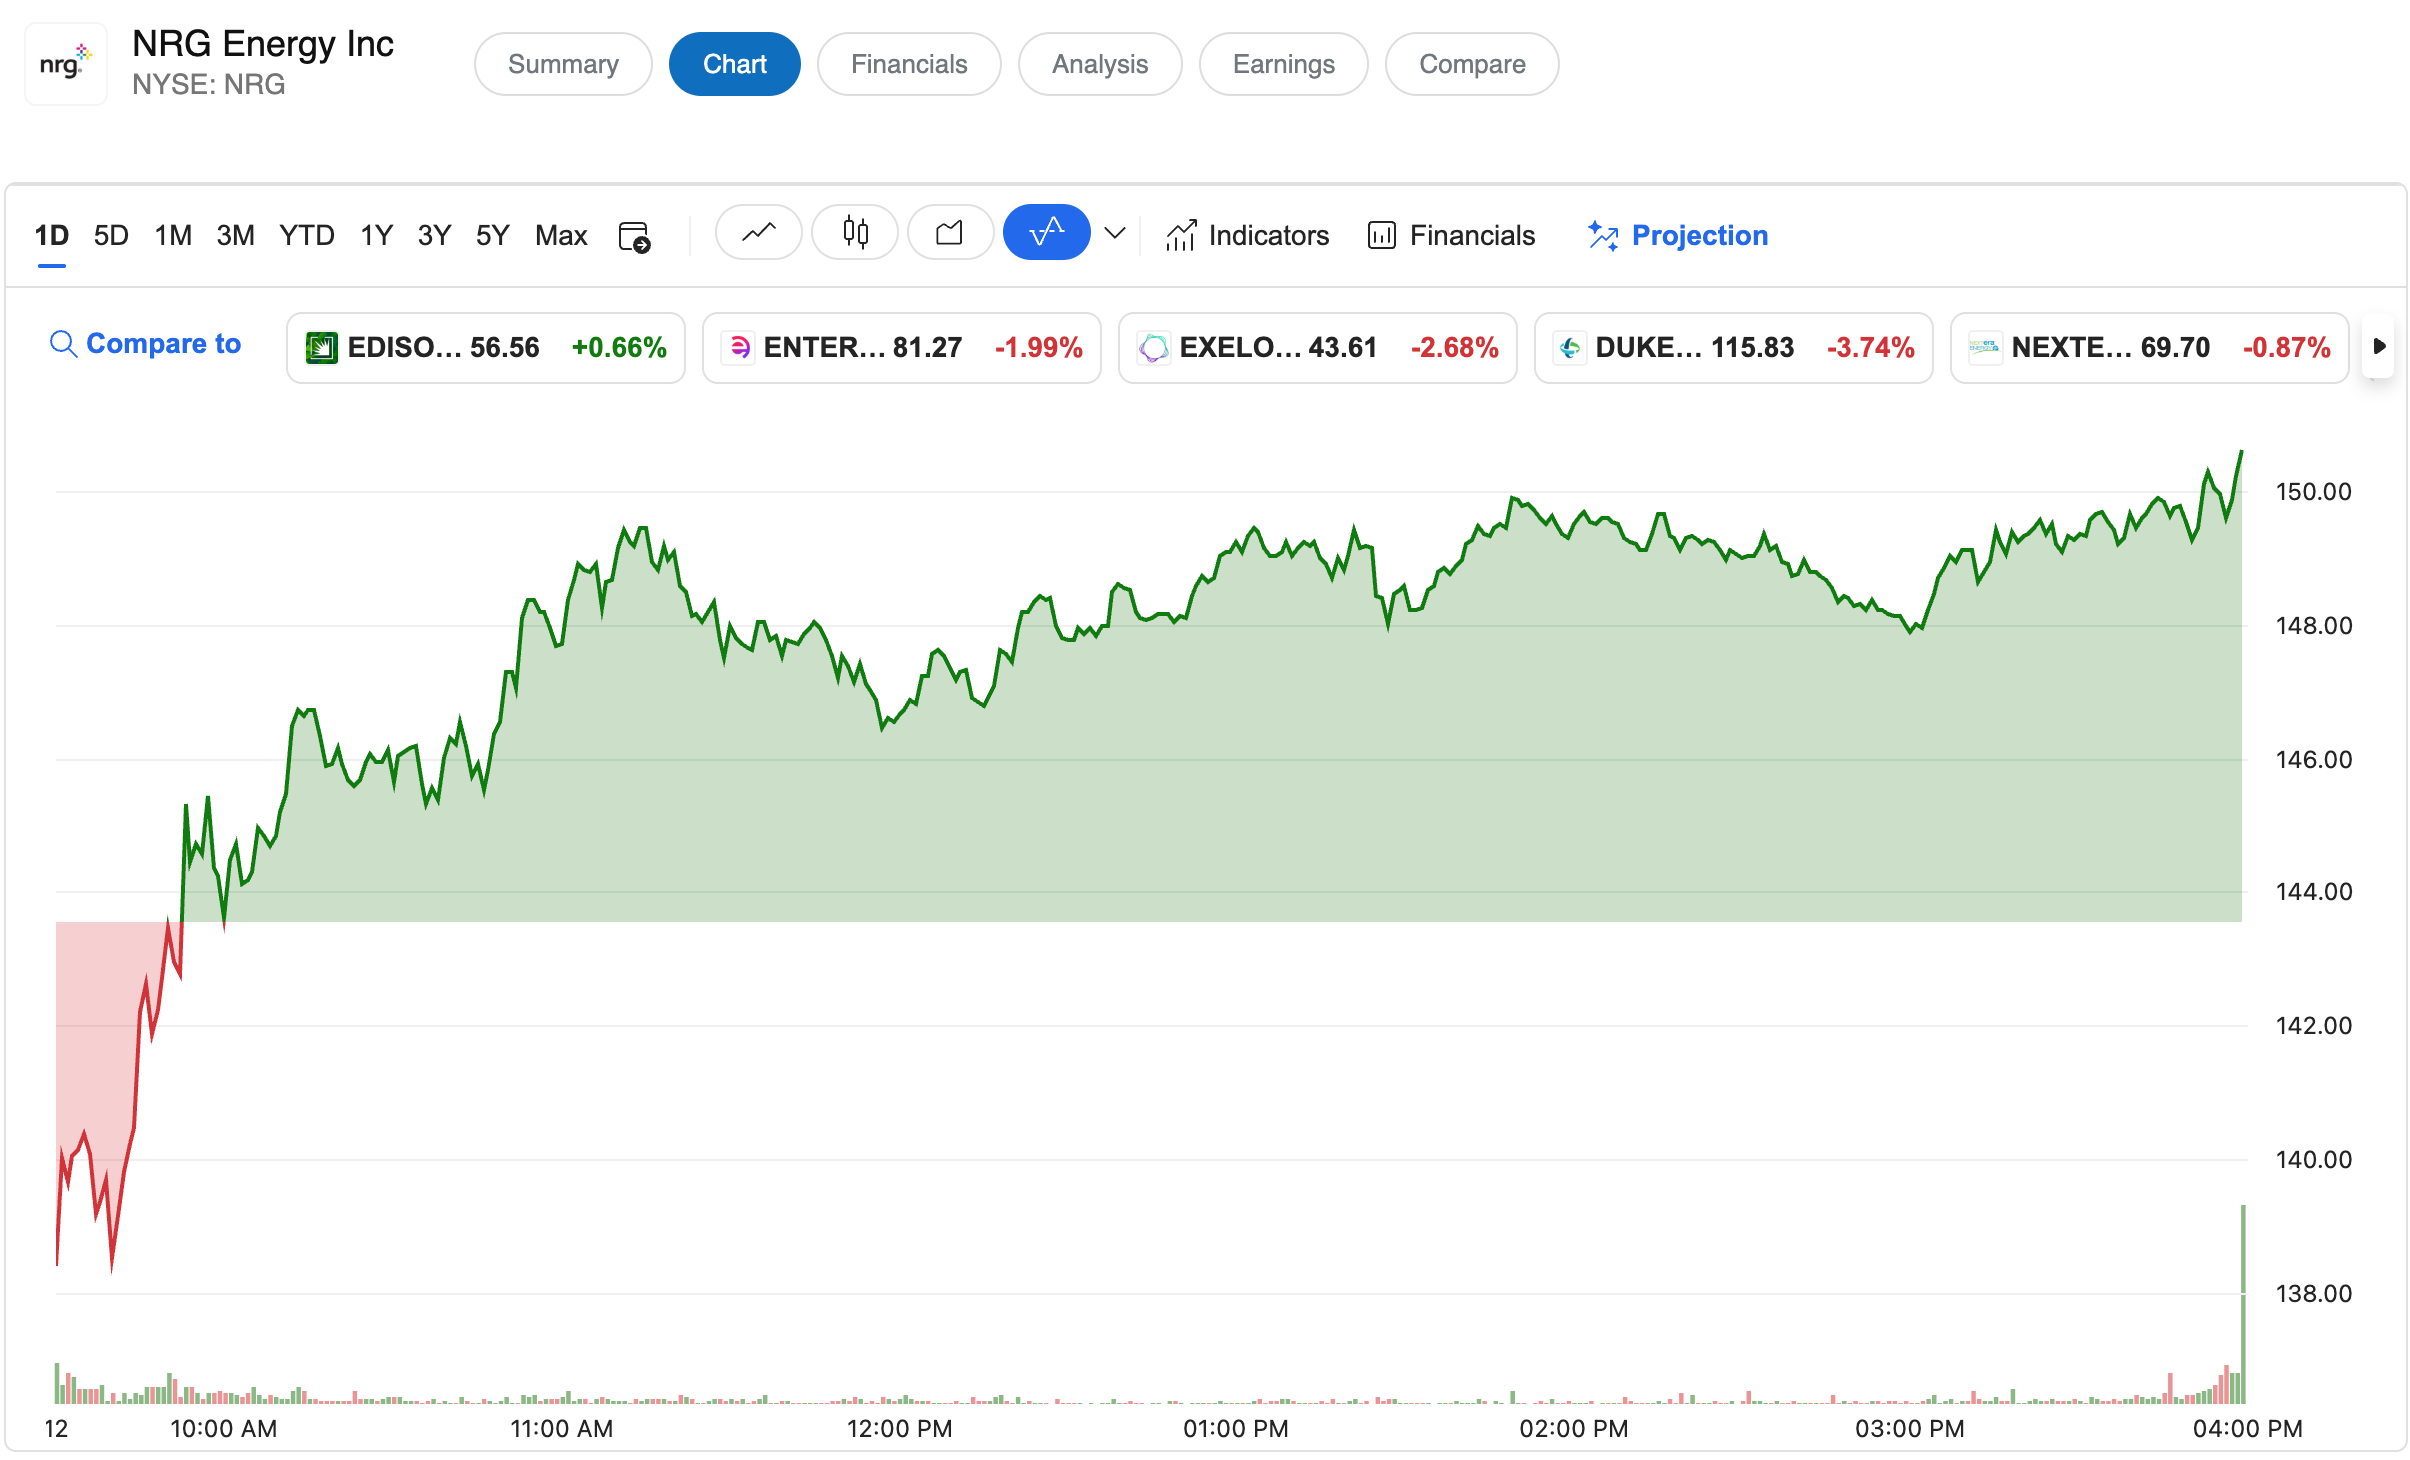The image size is (2410, 1460).
Task: Select the 5Y time range
Action: click(x=492, y=236)
